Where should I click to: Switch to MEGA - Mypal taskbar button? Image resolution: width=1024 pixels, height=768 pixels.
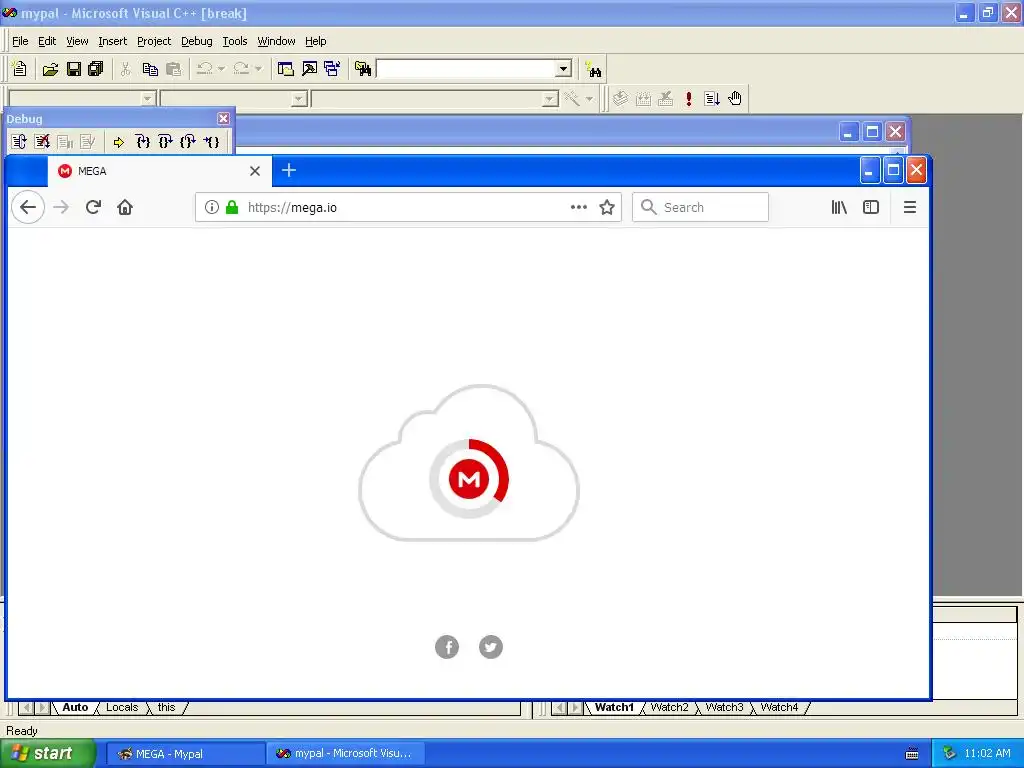(185, 754)
